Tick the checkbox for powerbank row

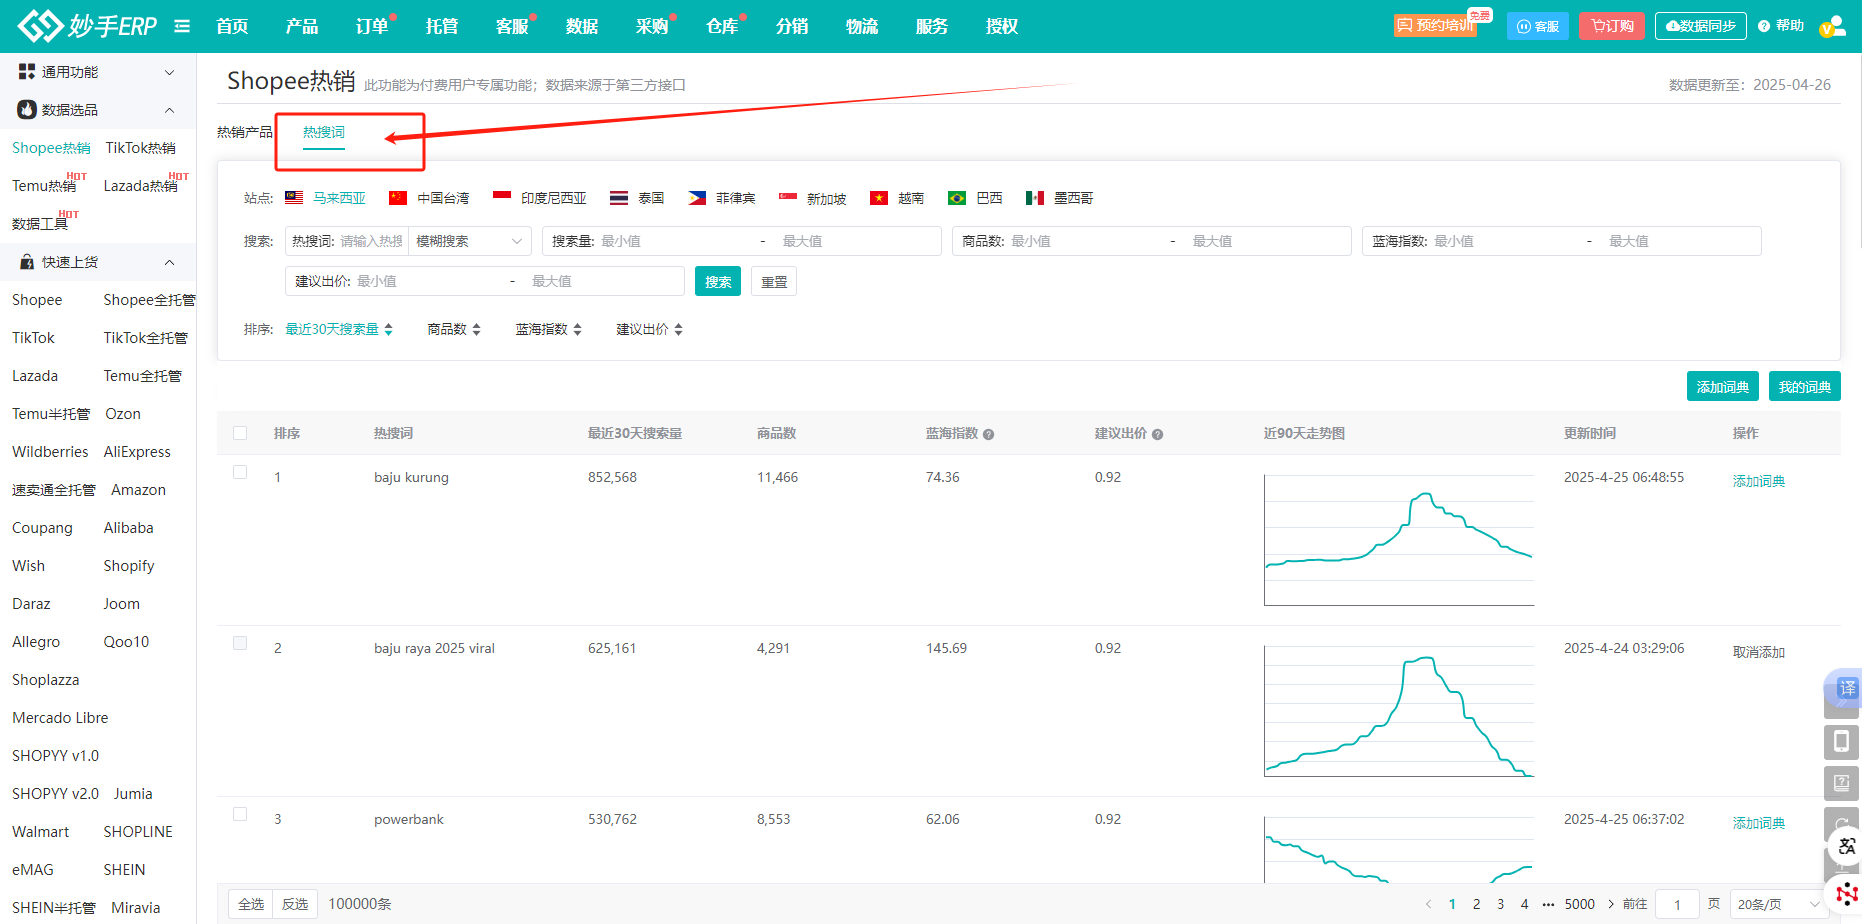pyautogui.click(x=240, y=814)
